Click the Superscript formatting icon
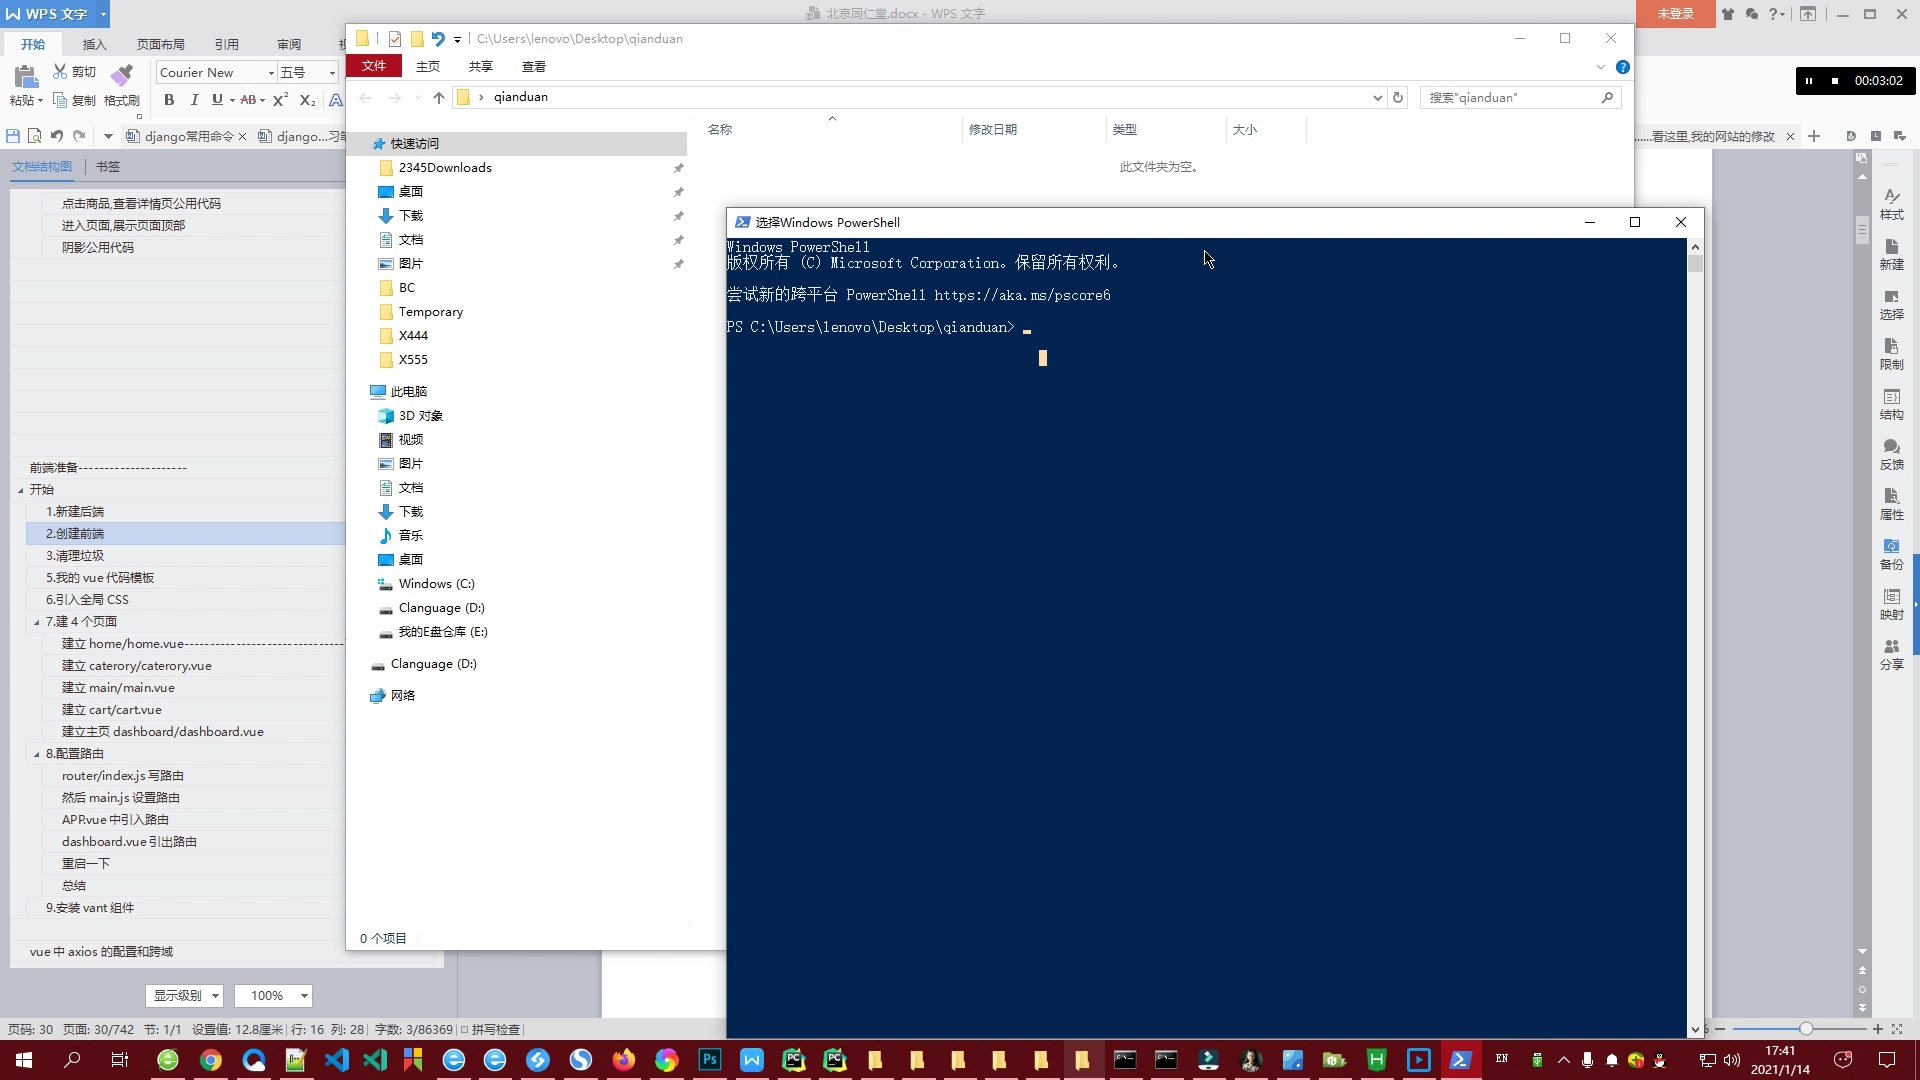 point(281,100)
